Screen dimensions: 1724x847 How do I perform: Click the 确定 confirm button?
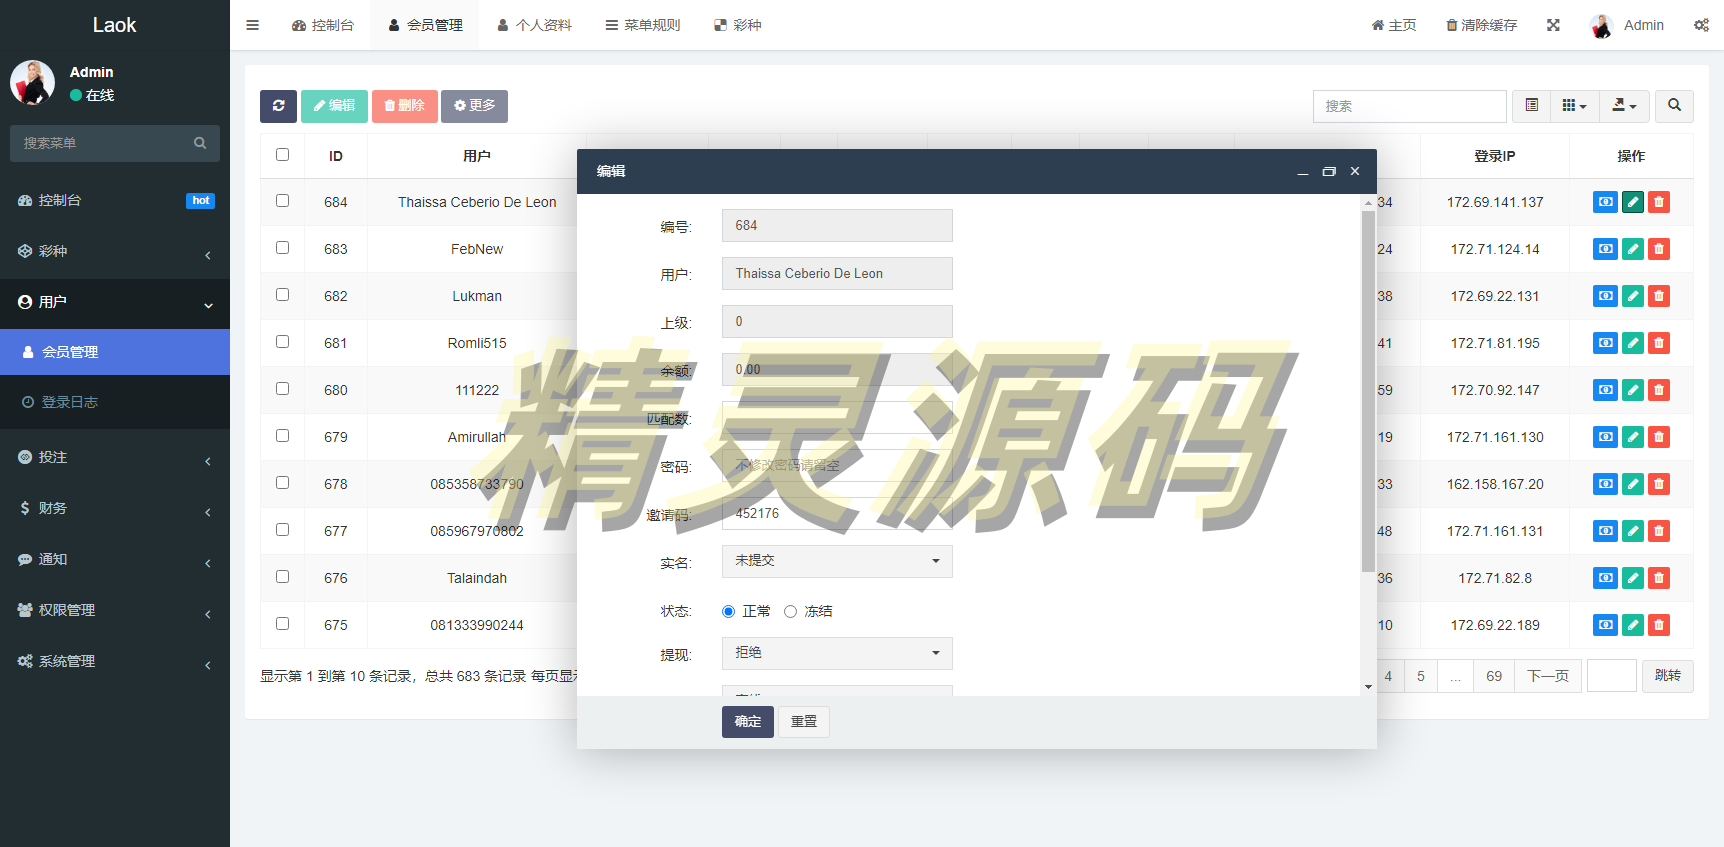747,721
